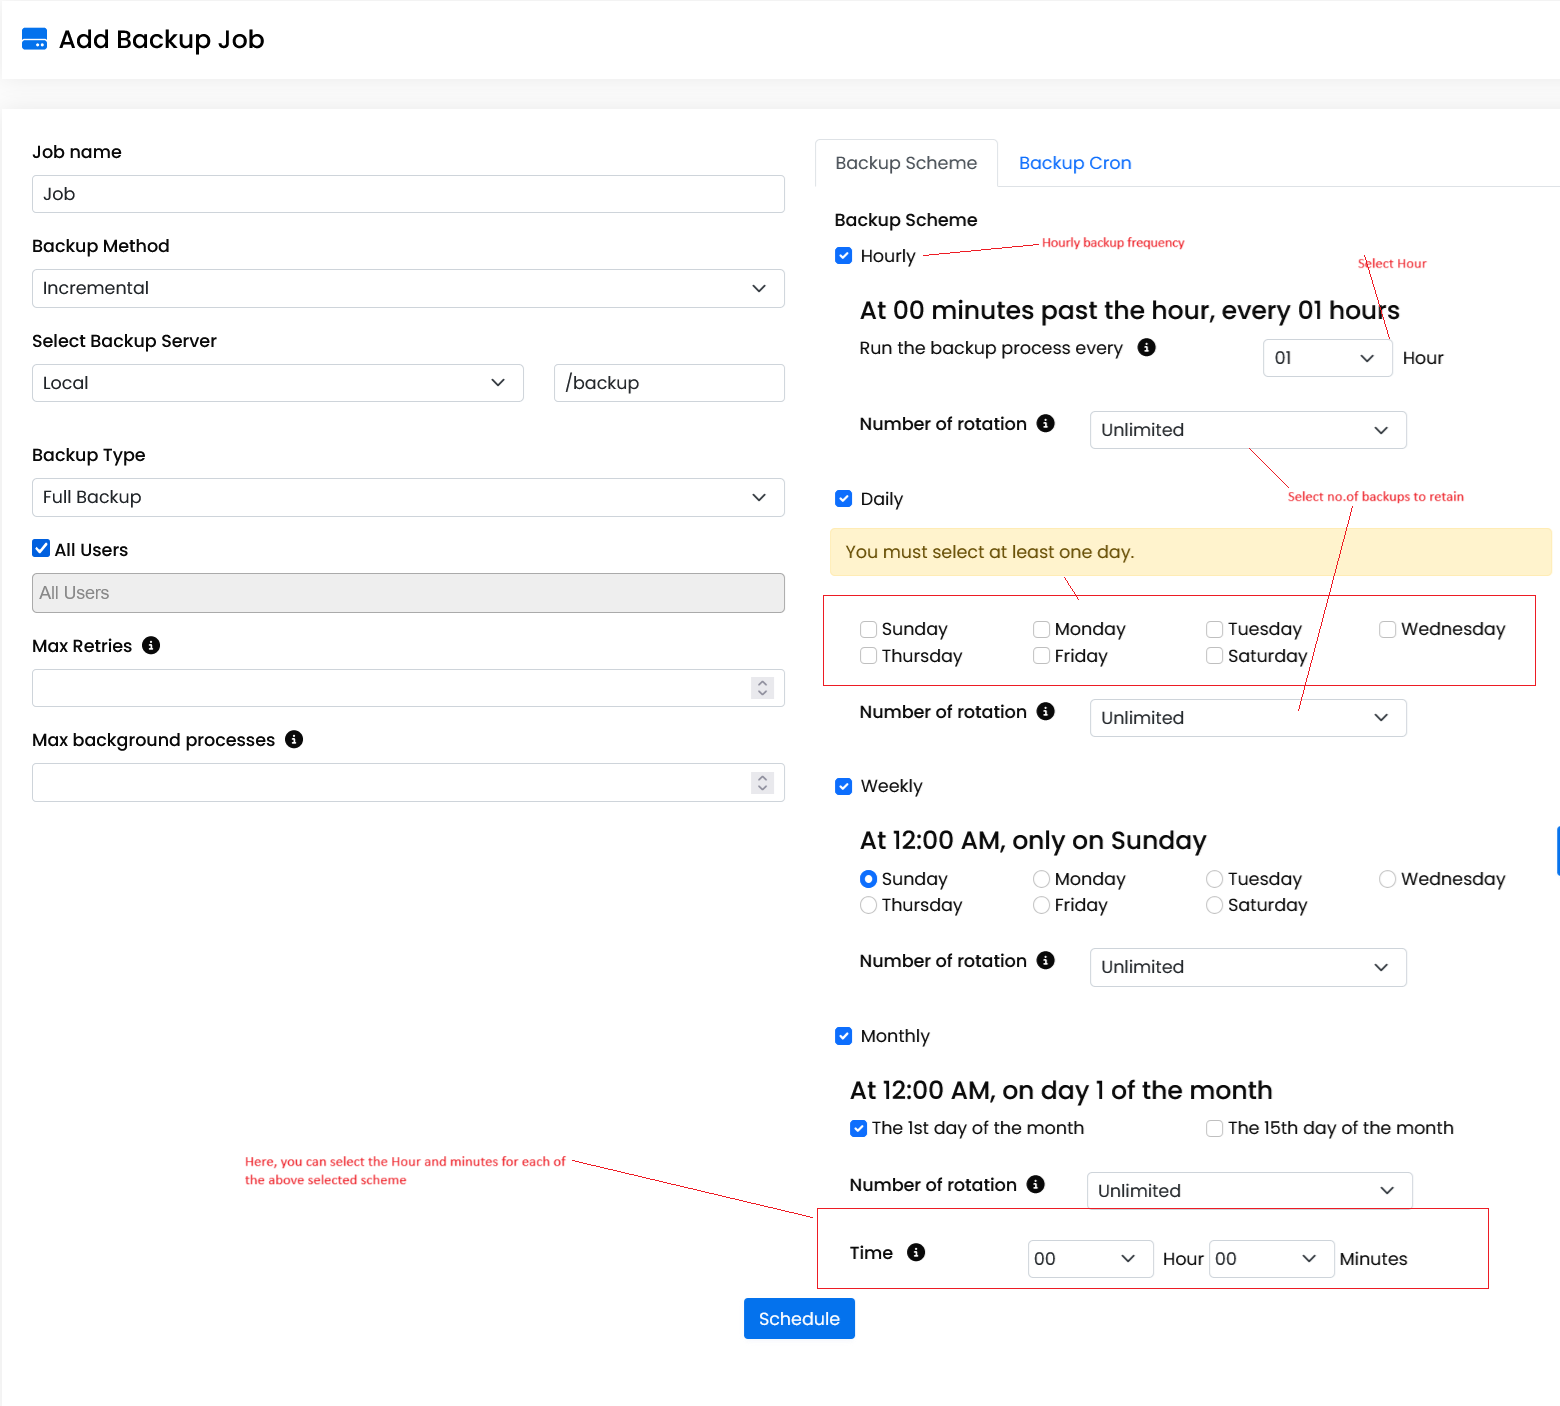Check The 15th day of the month
This screenshot has height=1406, width=1560.
coord(1214,1128)
